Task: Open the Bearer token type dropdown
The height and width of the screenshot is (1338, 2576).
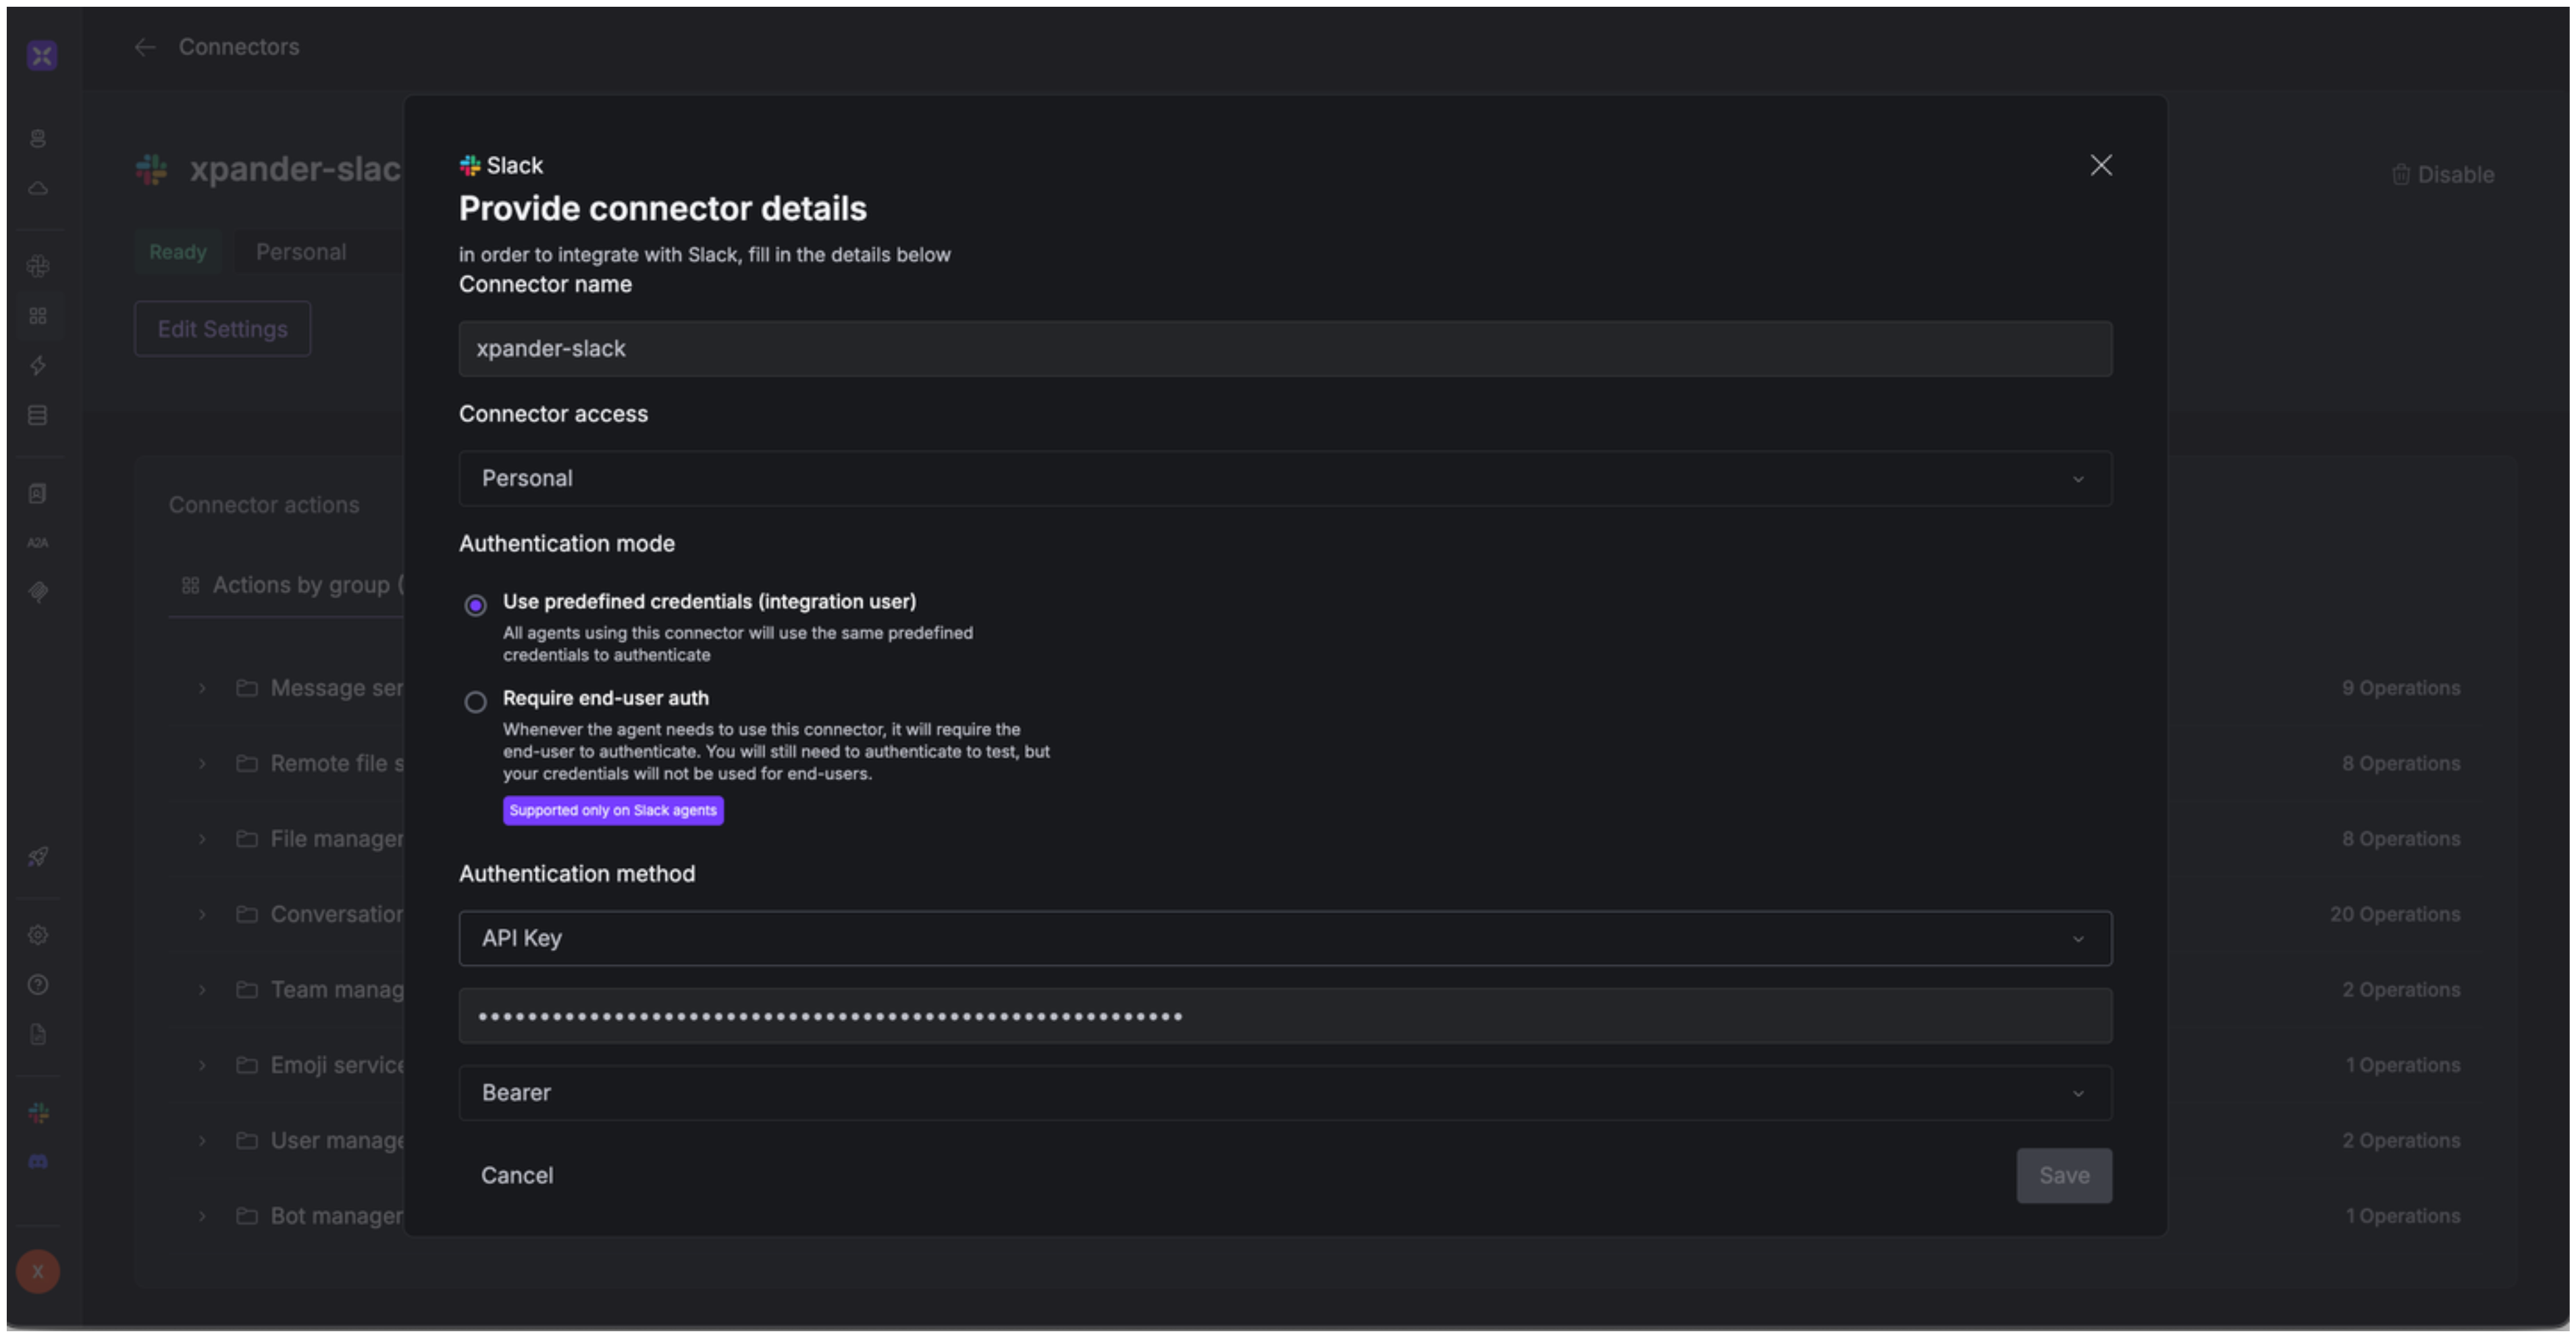Action: (1285, 1093)
